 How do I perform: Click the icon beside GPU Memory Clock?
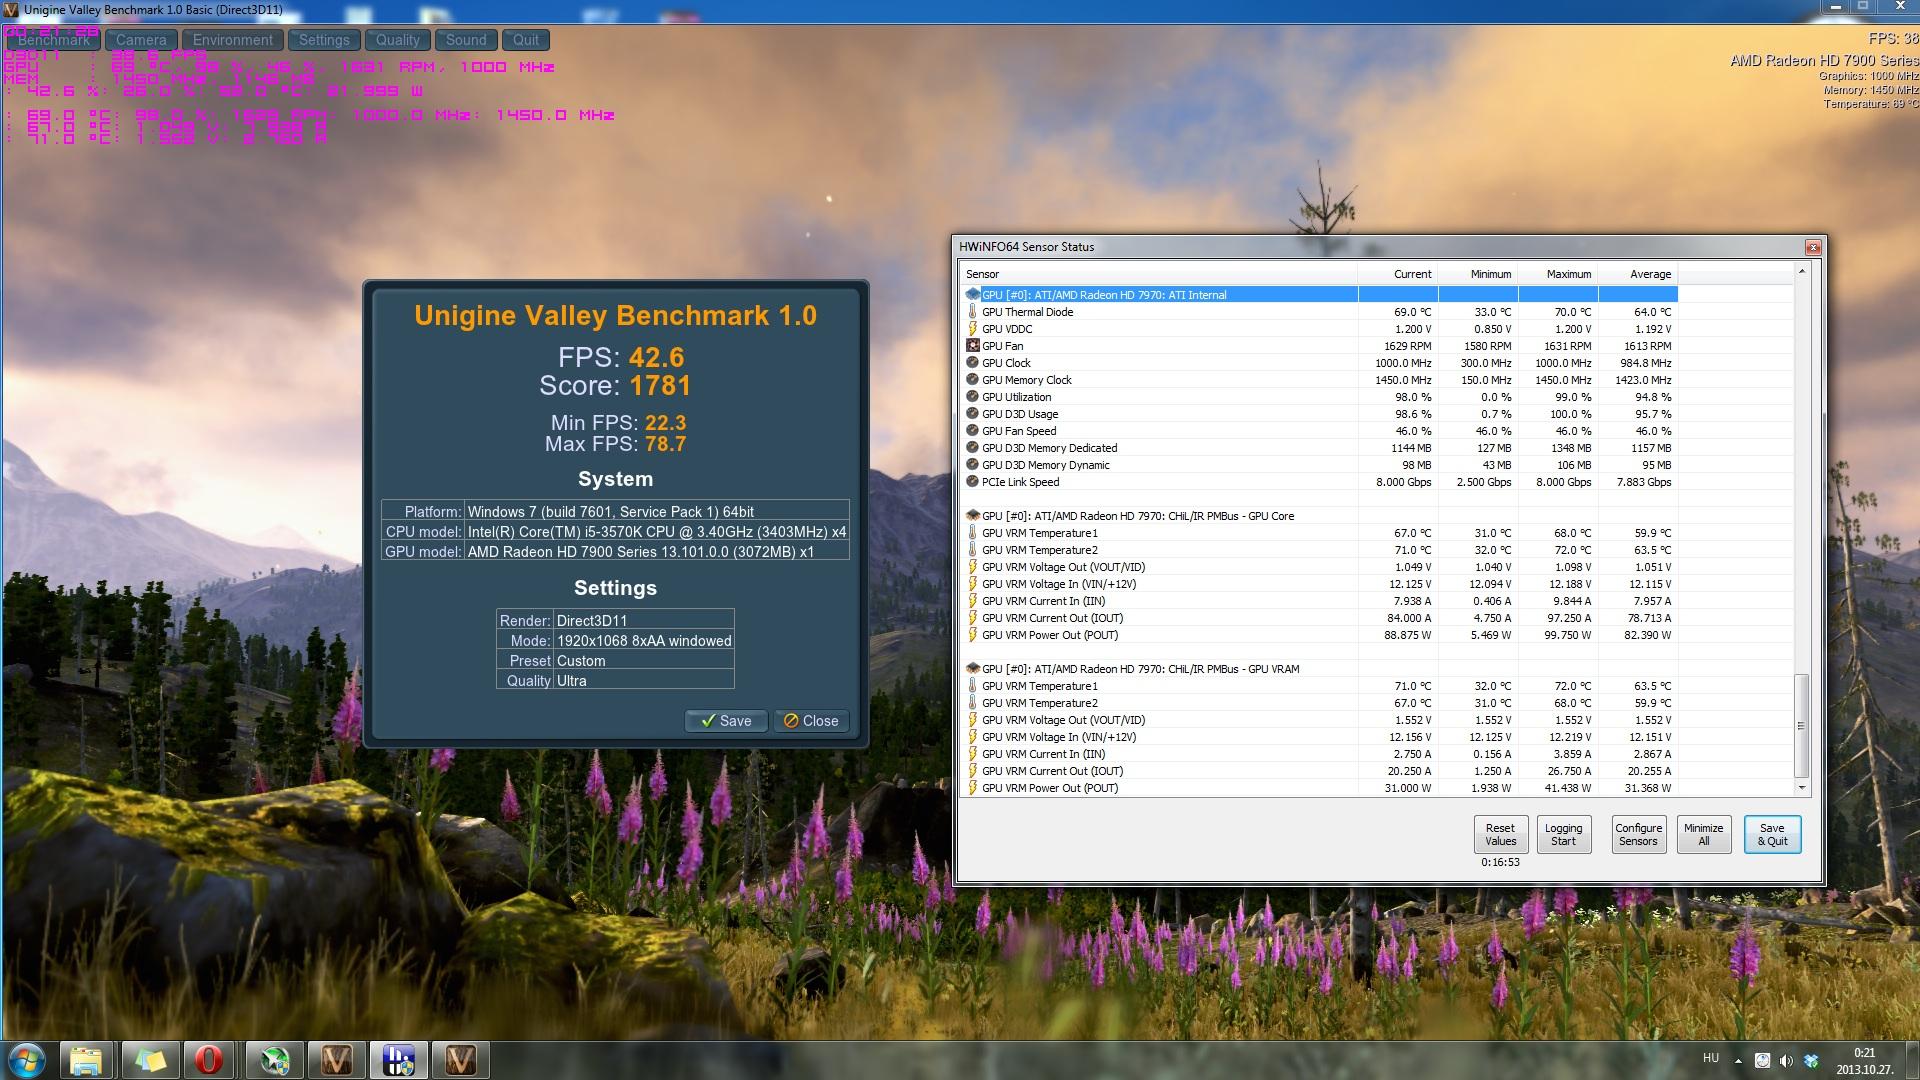click(x=972, y=380)
